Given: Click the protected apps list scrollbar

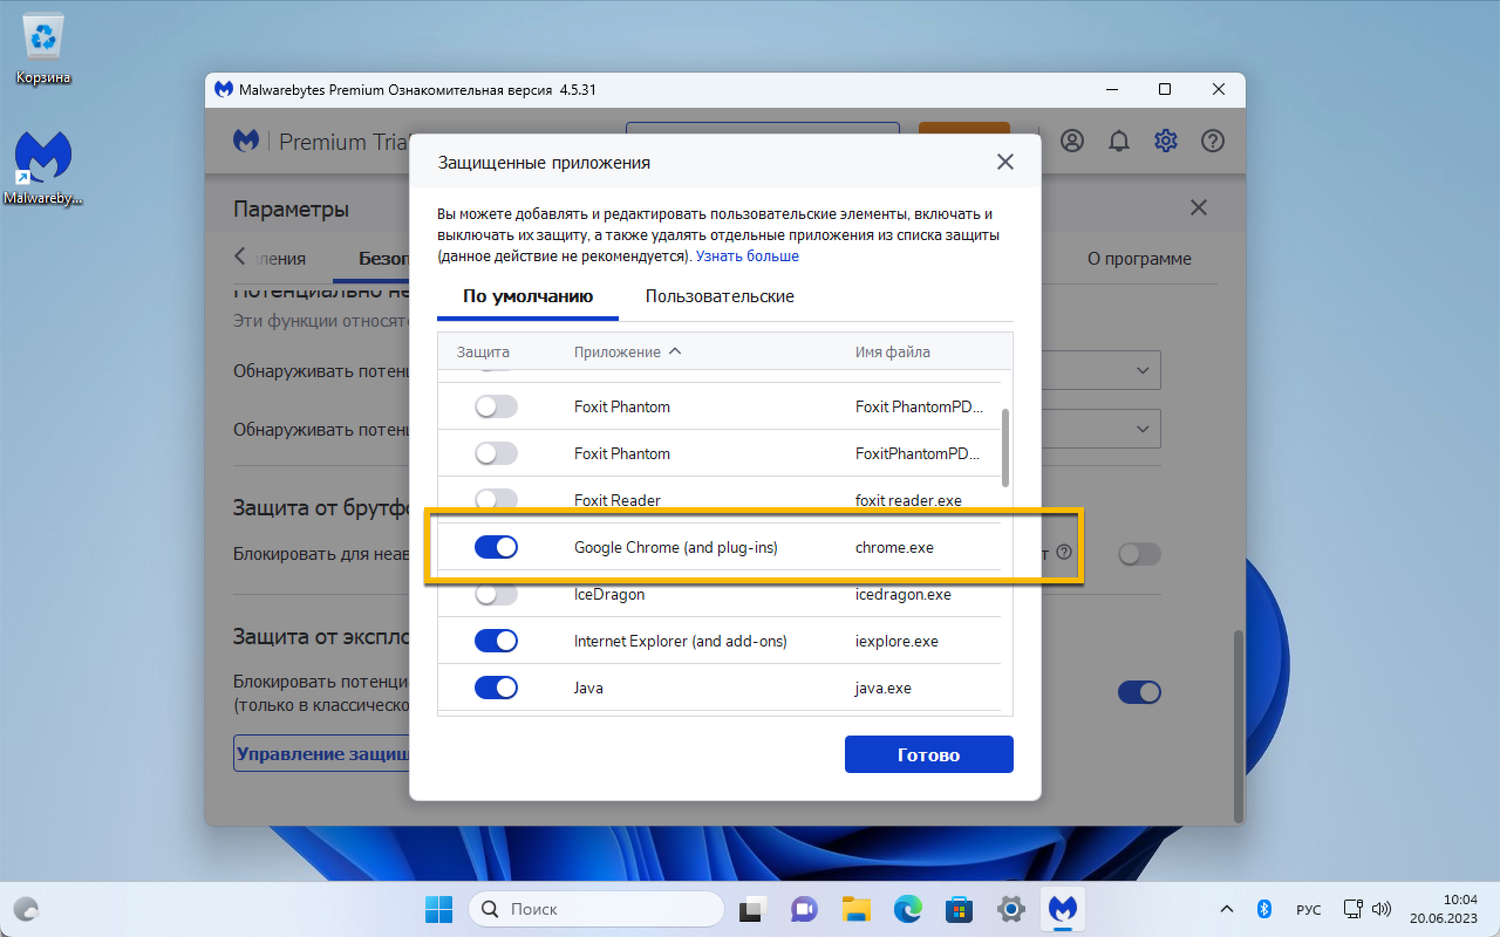Looking at the screenshot, I should click(1005, 448).
